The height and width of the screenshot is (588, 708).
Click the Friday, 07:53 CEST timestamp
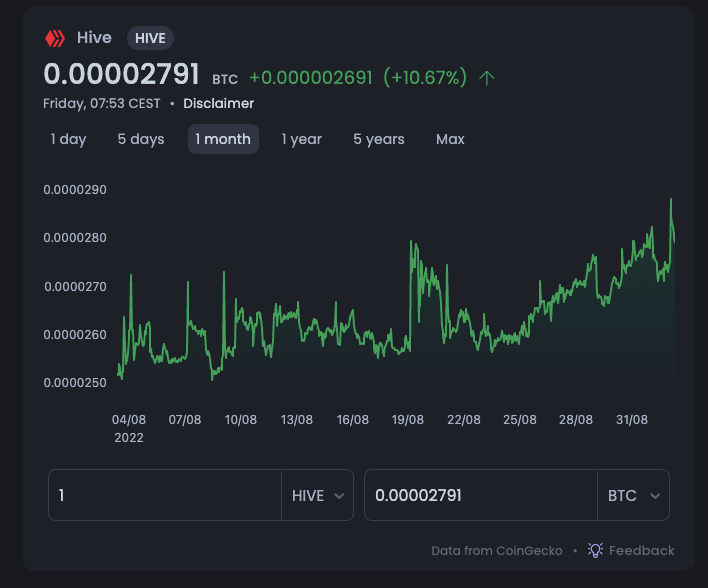[102, 103]
